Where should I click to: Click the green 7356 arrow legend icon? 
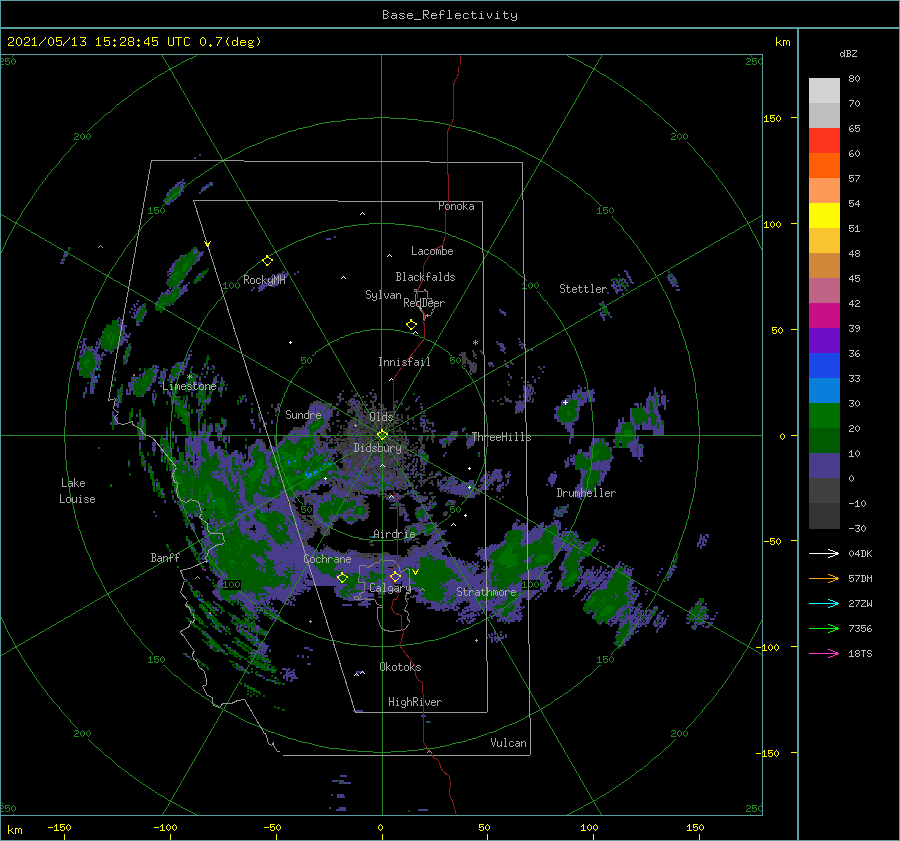click(824, 629)
